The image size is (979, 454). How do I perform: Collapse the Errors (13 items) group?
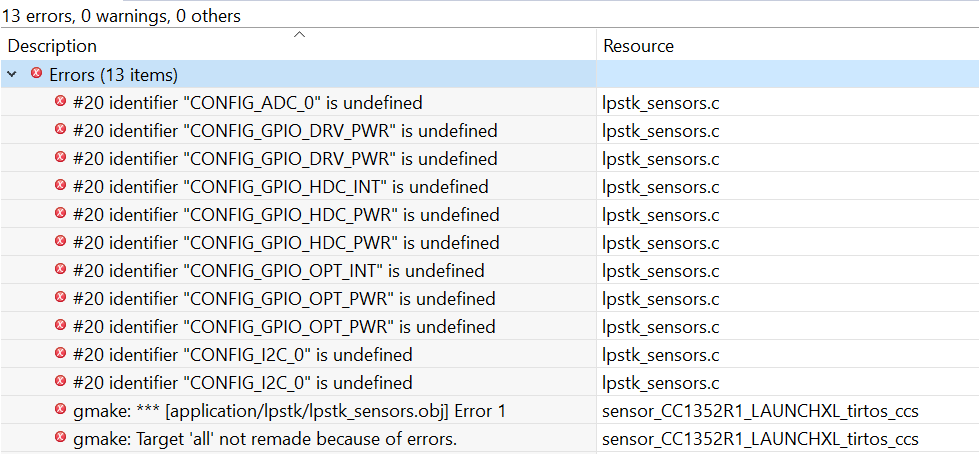[x=12, y=74]
